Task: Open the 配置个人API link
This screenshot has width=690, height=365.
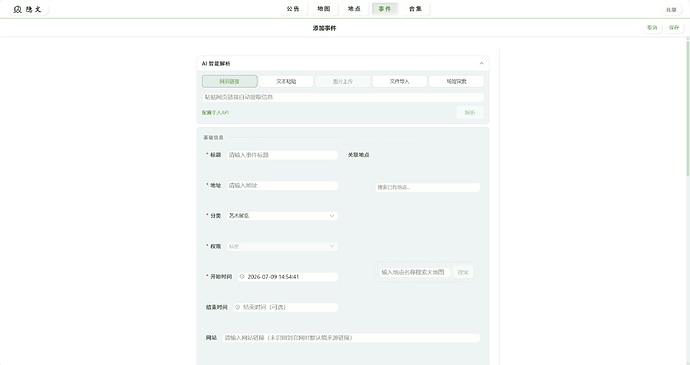Action: tap(215, 113)
